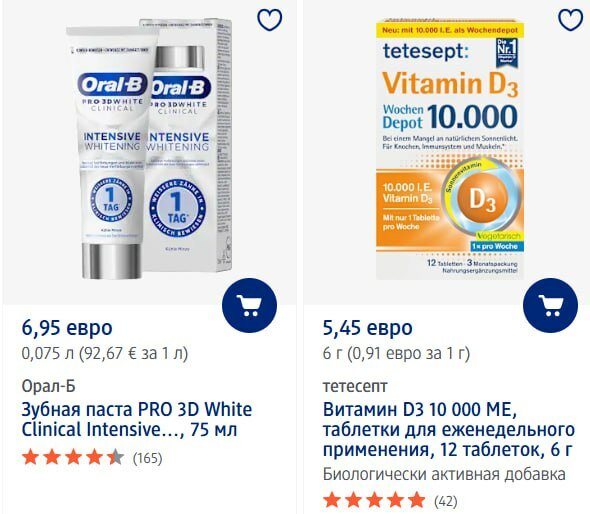Open Витамин D3 10 000 МЕ product link
Screen dimensions: 590x514
449,429
